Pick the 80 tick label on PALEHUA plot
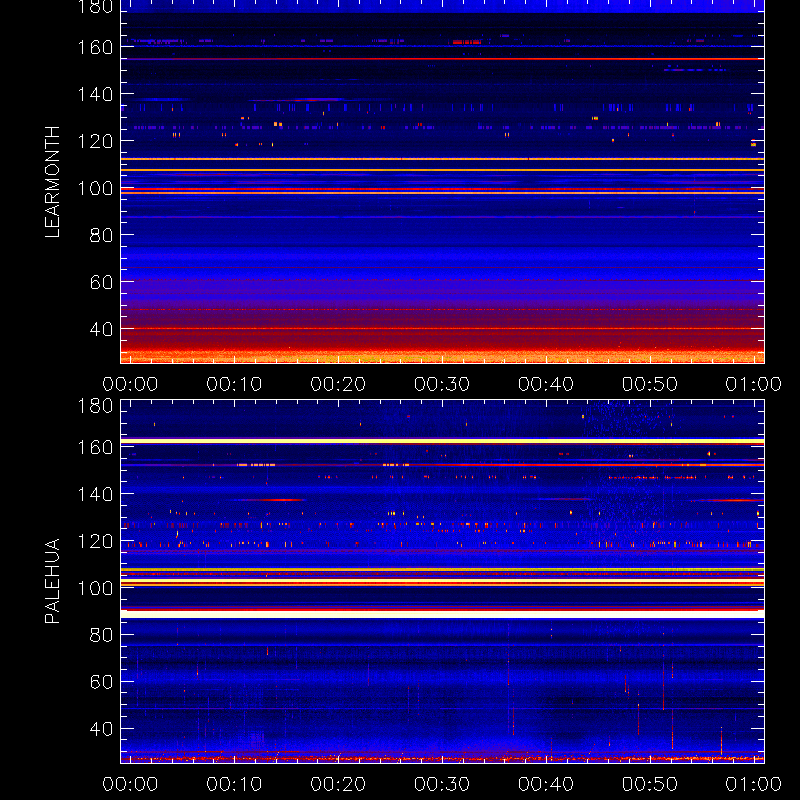 click(x=101, y=635)
